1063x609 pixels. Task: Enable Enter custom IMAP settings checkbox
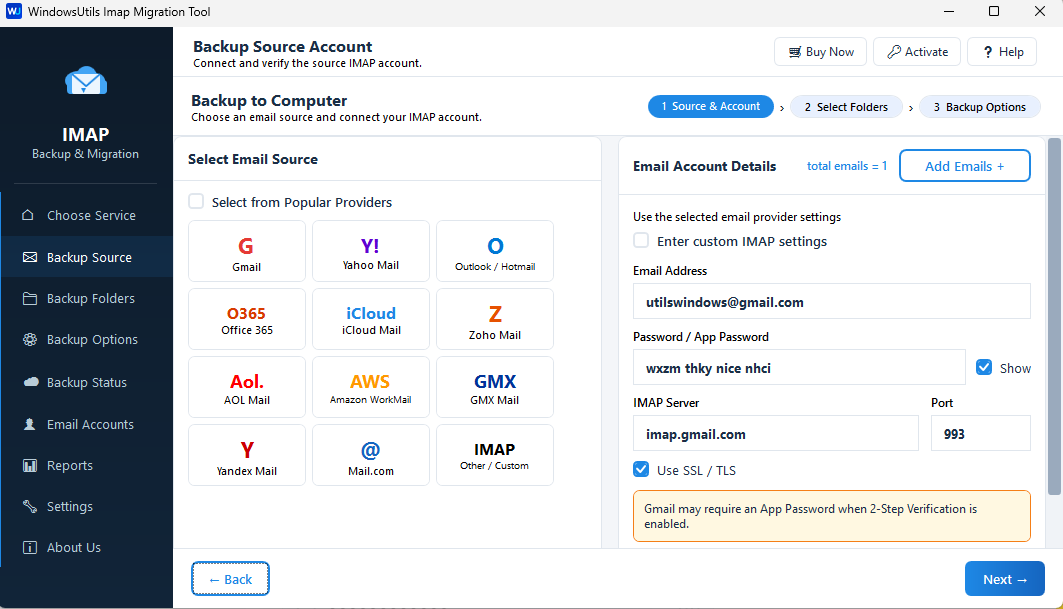[641, 241]
